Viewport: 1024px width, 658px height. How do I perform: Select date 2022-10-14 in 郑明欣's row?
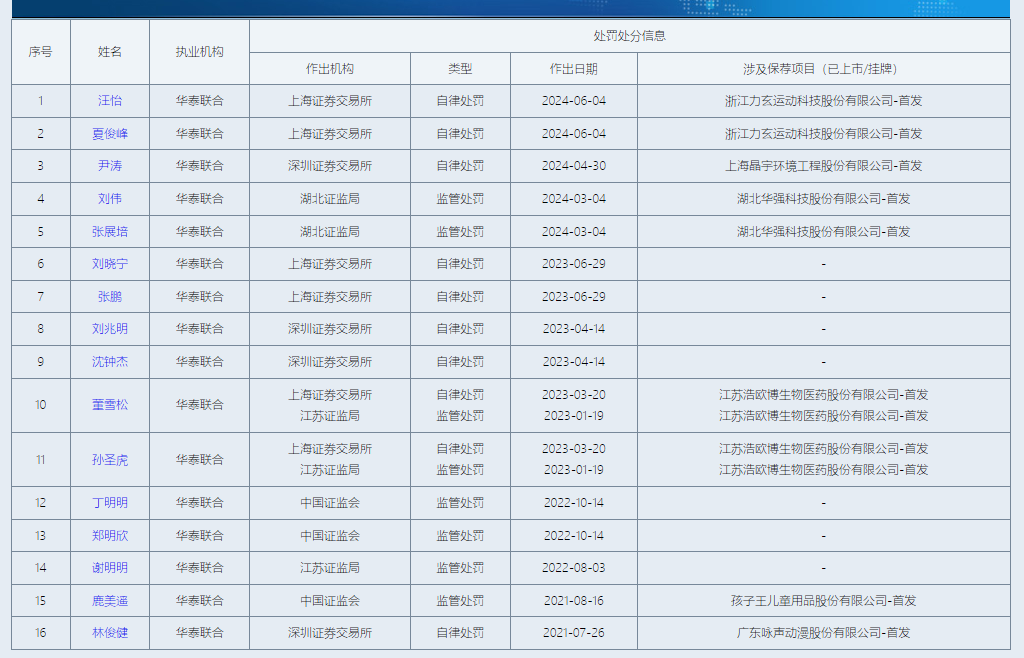pyautogui.click(x=573, y=535)
